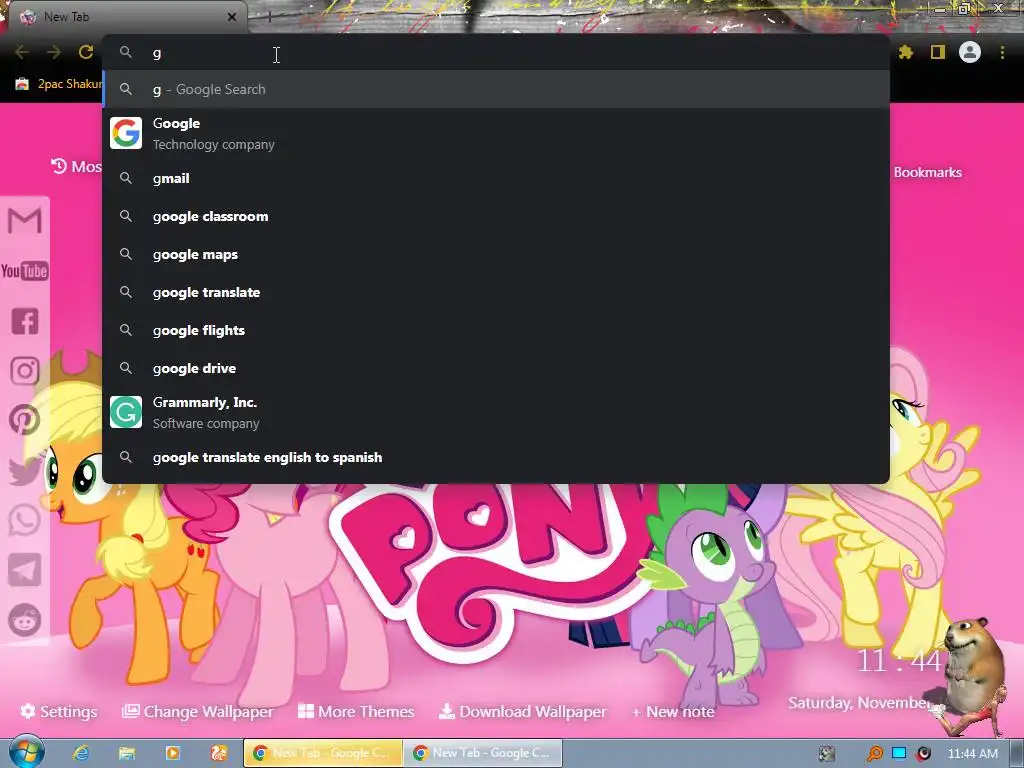Open a new tab with plus button
The height and width of the screenshot is (768, 1024).
pyautogui.click(x=269, y=17)
